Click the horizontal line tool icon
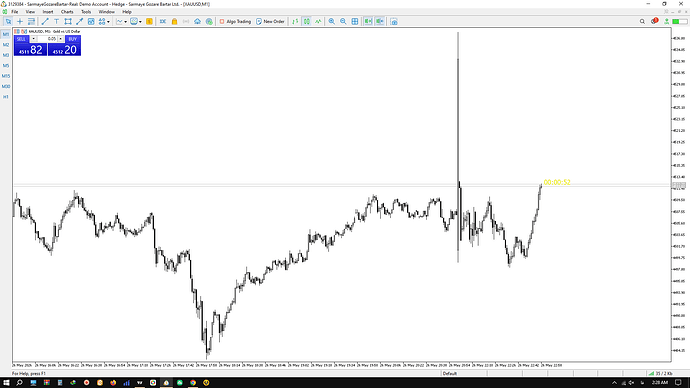Image resolution: width=690 pixels, height=388 pixels. [31, 21]
